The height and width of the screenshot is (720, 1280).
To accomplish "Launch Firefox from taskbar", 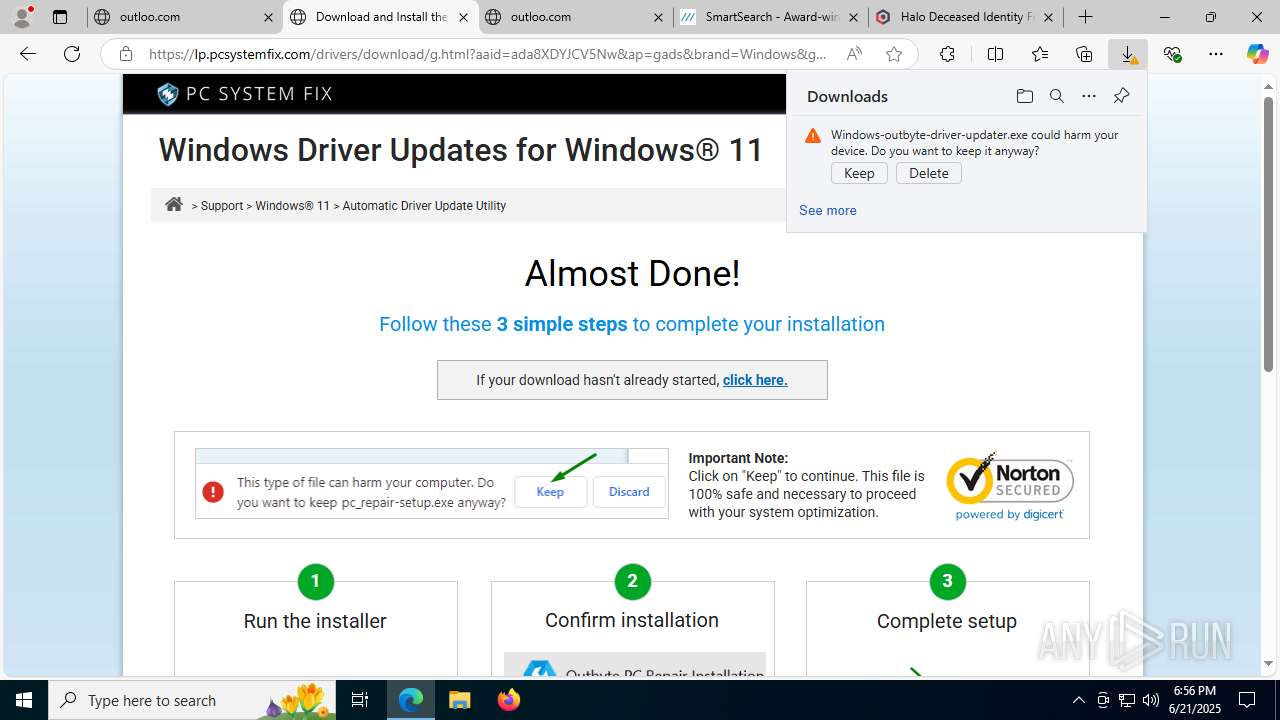I will pos(508,700).
